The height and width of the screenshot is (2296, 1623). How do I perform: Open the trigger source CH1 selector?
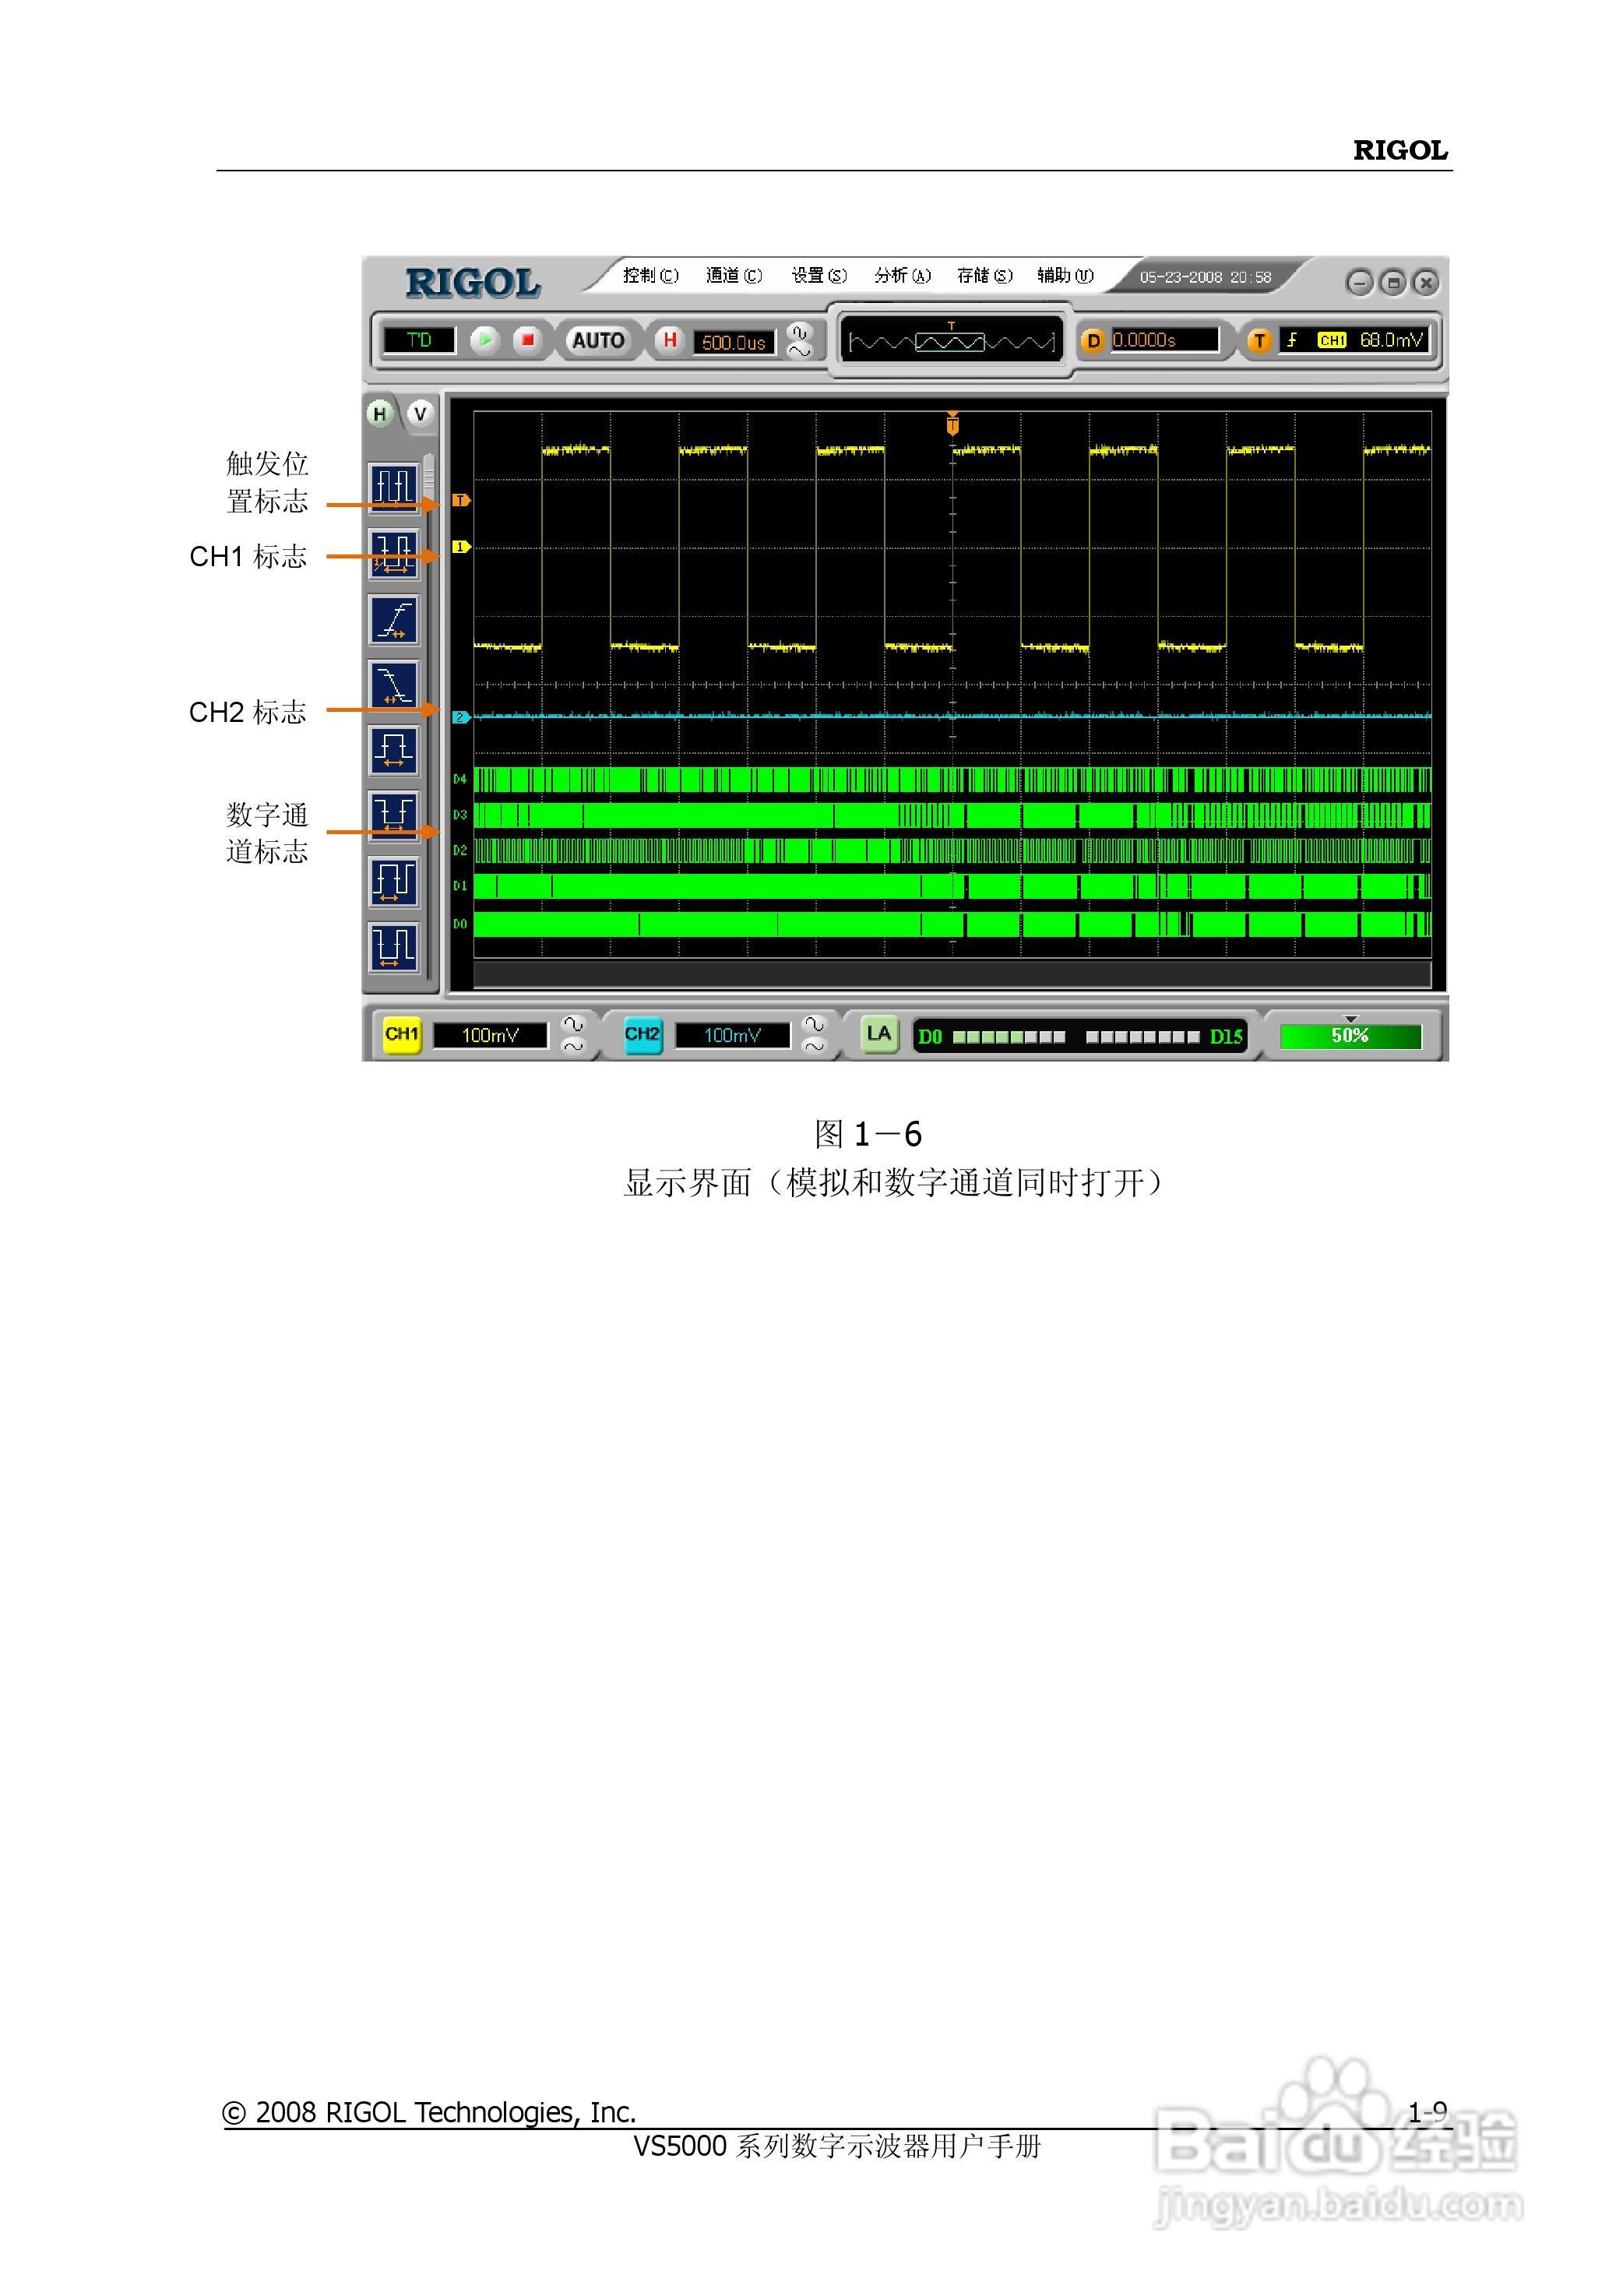pyautogui.click(x=1330, y=341)
